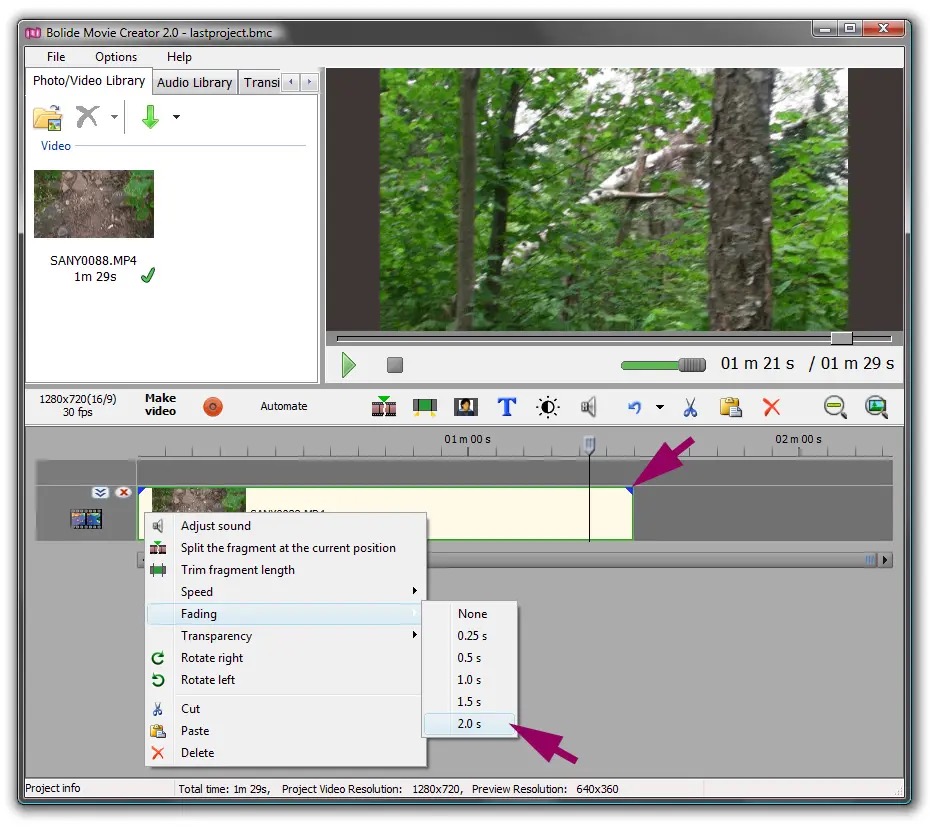Click the red X delete toolbar icon
Screen dimensions: 930x827
[x=771, y=407]
